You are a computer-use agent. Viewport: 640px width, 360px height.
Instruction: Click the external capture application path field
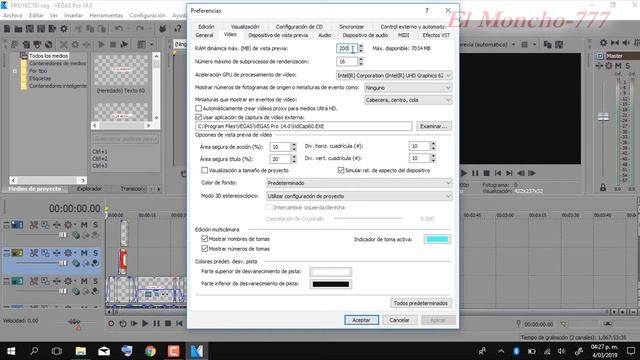pyautogui.click(x=304, y=126)
